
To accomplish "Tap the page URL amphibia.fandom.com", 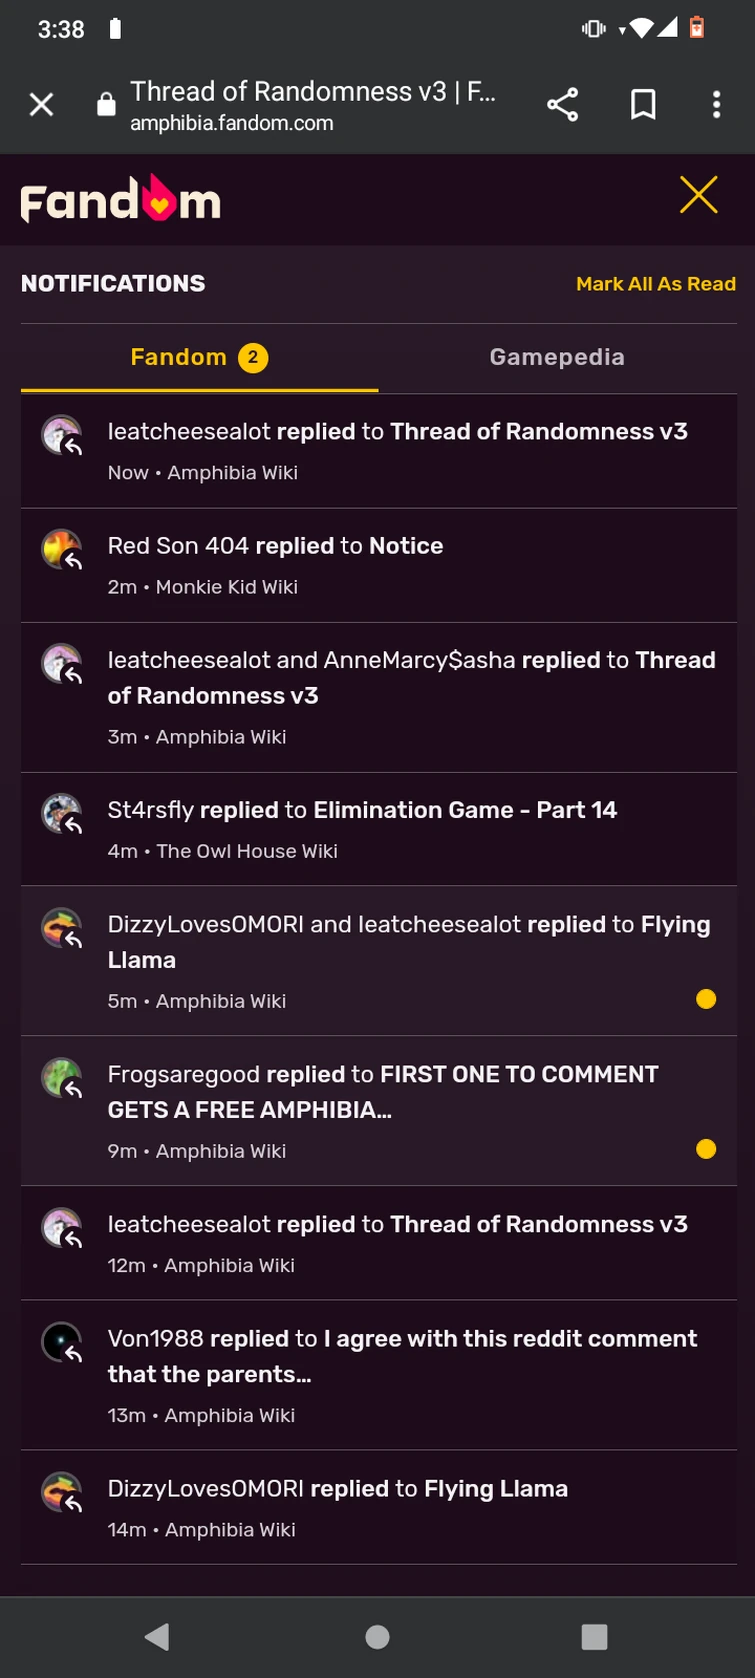I will click(232, 123).
